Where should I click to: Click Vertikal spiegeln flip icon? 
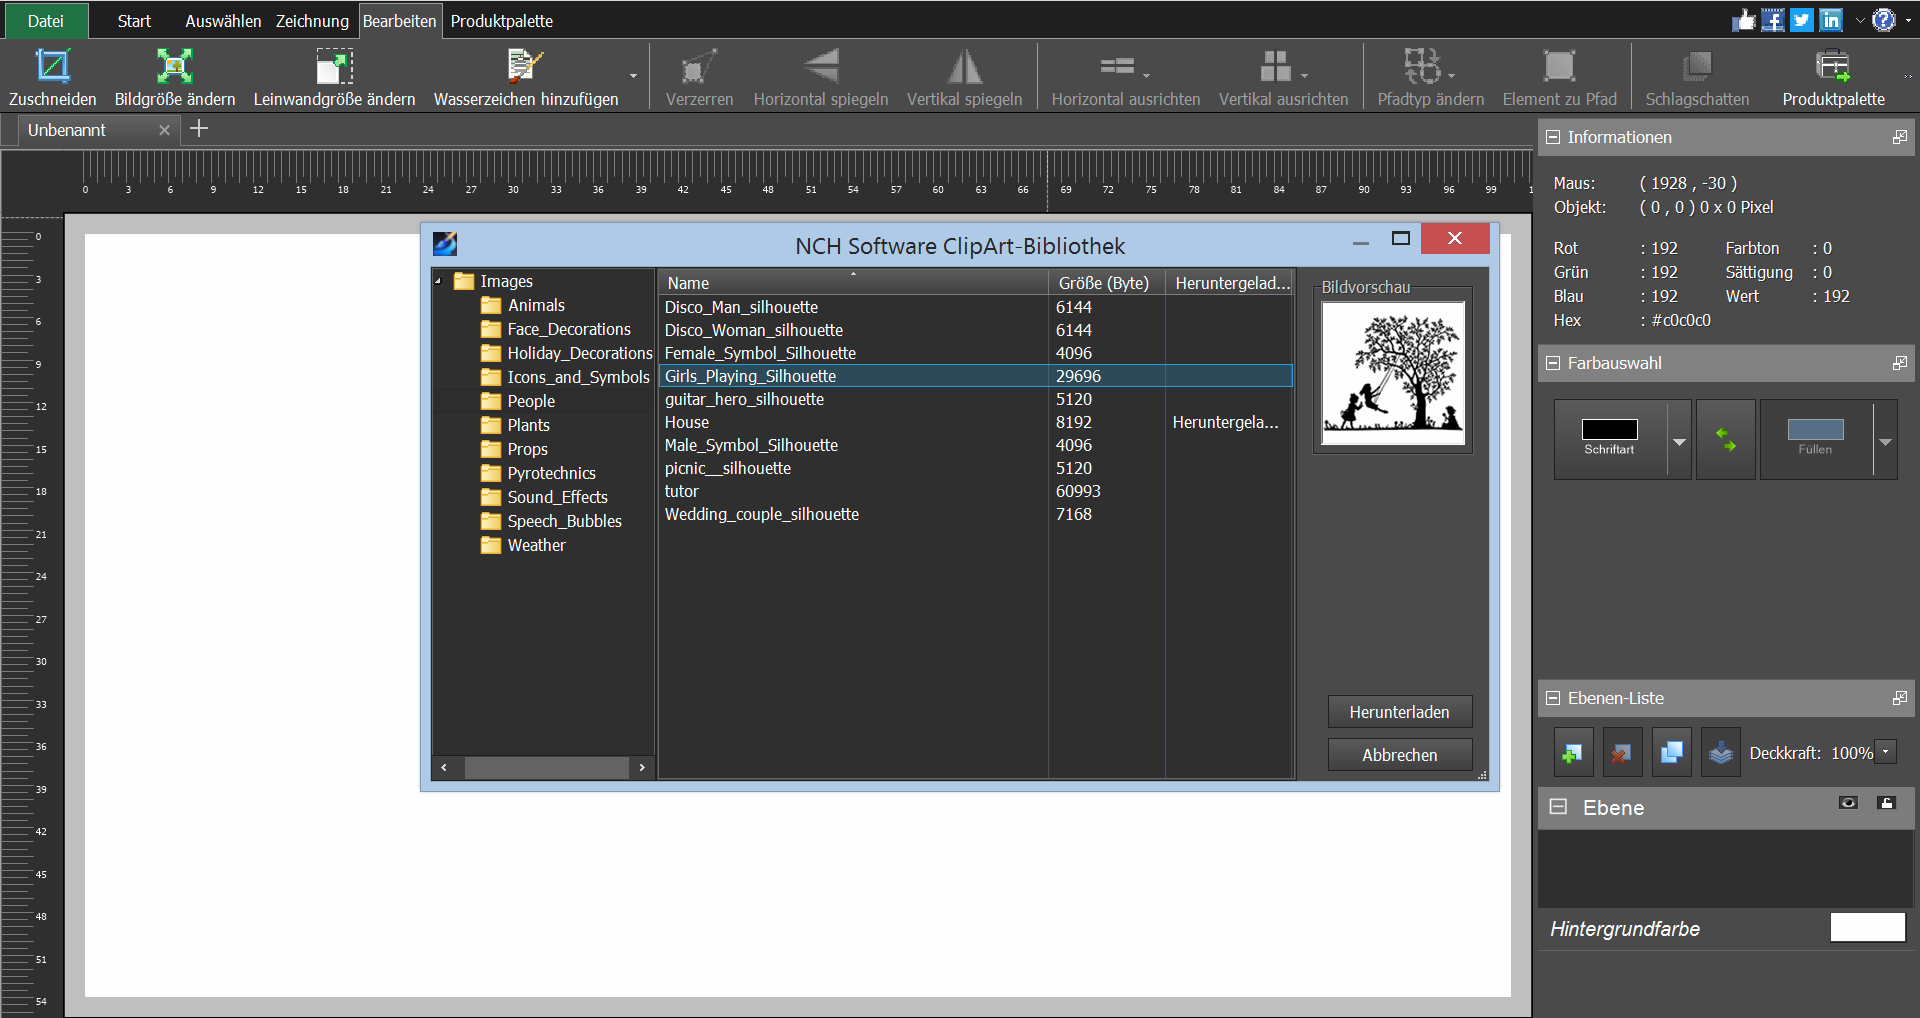(x=964, y=67)
